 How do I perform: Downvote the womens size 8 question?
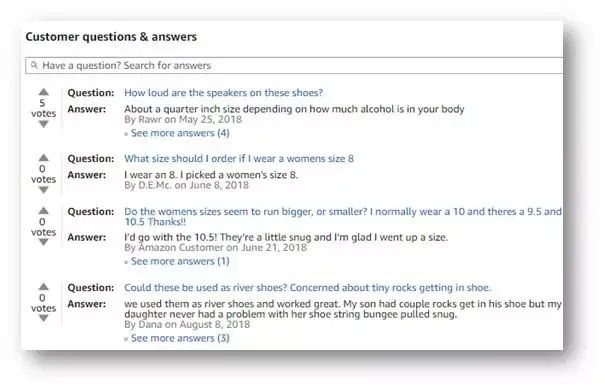(x=44, y=190)
